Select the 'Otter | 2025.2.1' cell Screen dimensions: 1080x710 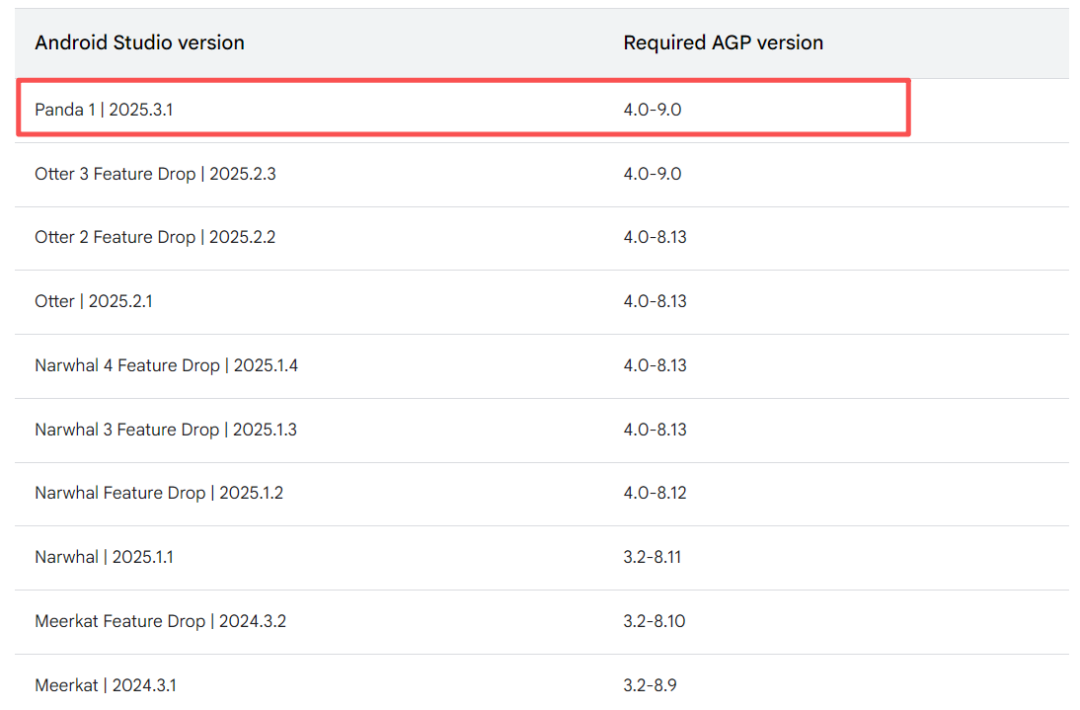click(x=94, y=301)
